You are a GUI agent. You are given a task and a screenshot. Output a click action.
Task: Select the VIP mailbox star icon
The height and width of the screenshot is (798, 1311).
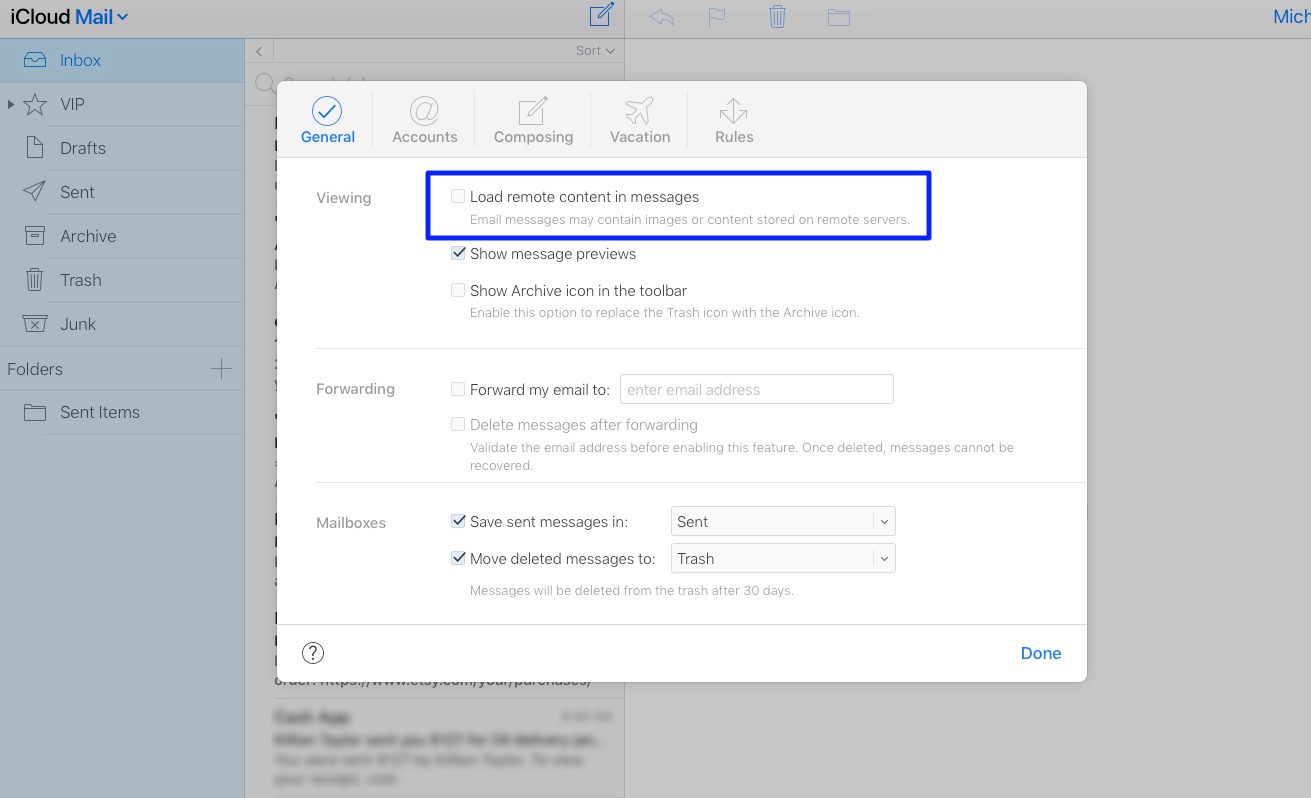click(35, 104)
